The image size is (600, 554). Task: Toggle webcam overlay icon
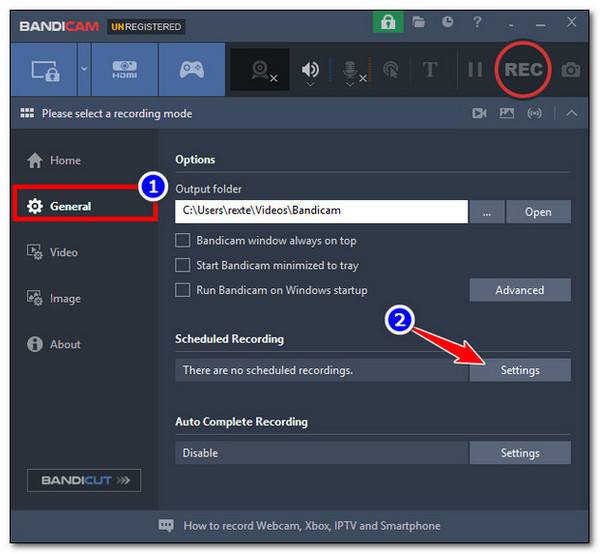260,70
